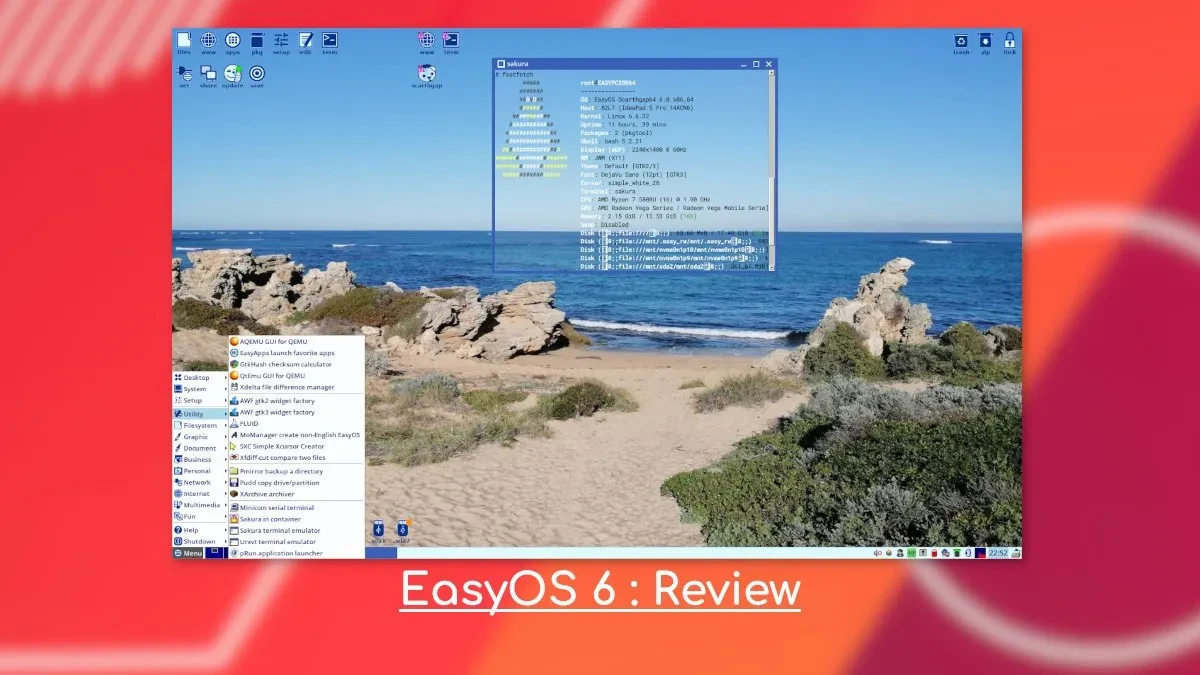Open the pkg package manager icon
Viewport: 1200px width, 675px height.
point(257,41)
